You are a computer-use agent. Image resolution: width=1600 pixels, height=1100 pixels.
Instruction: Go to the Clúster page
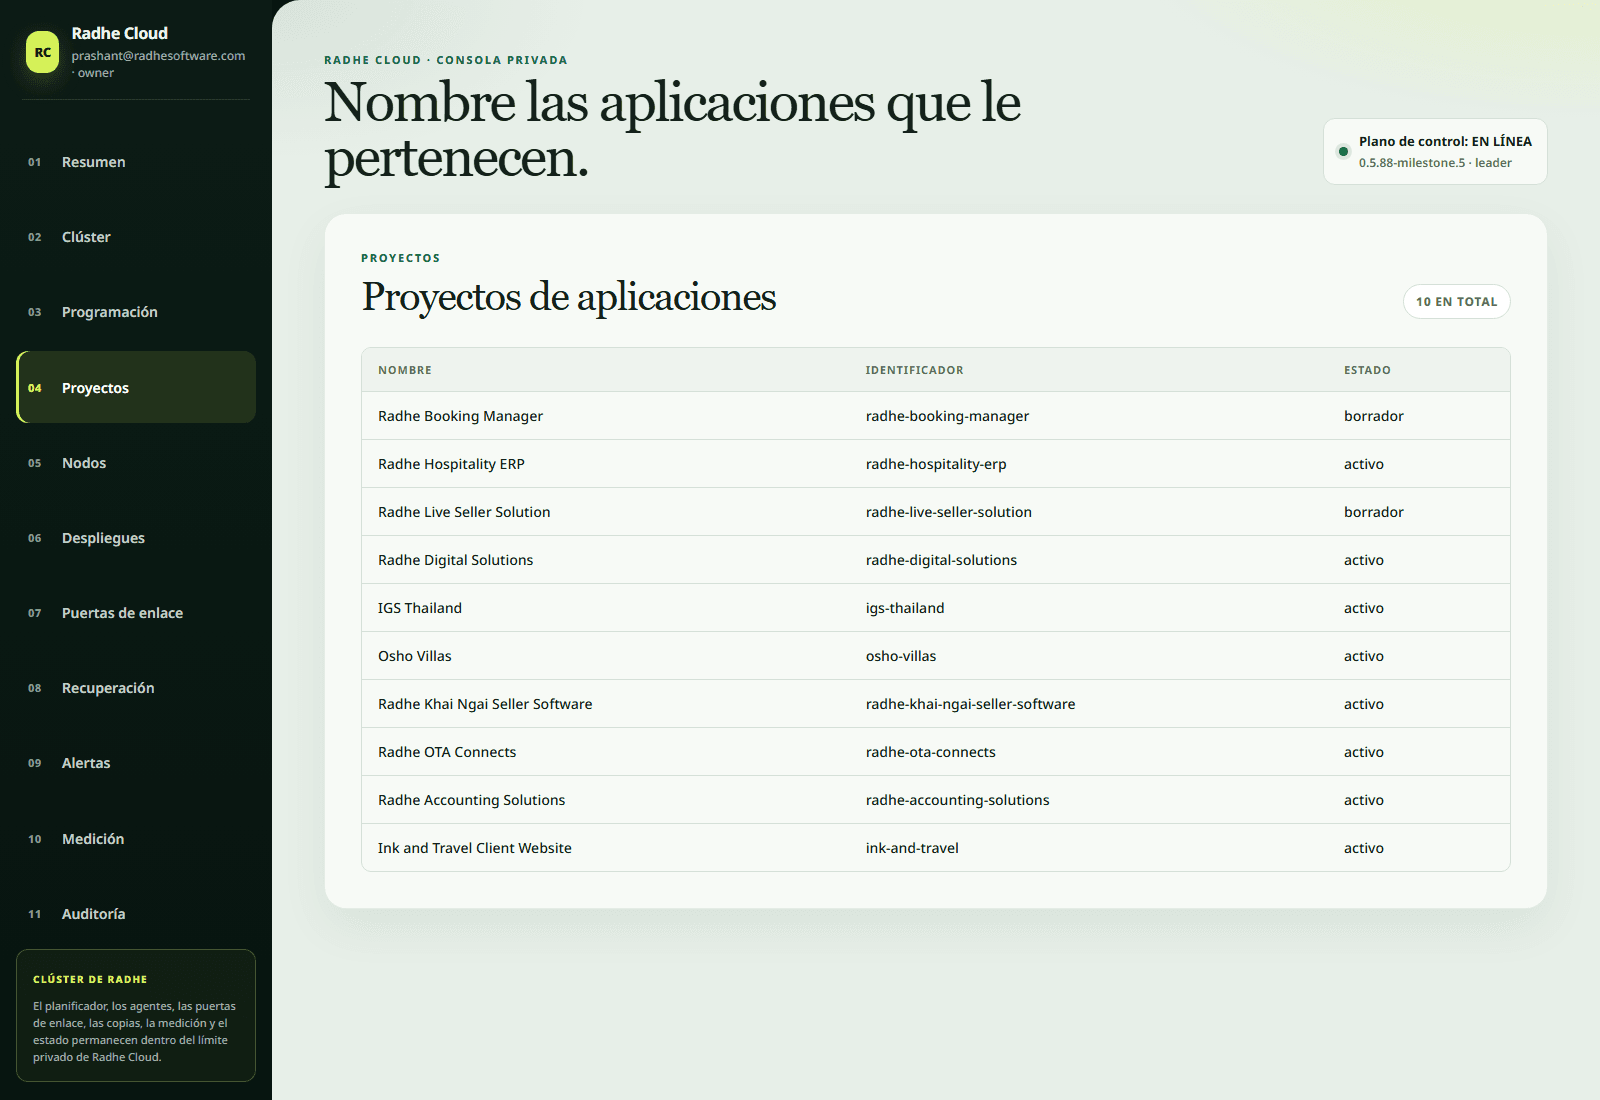point(136,237)
